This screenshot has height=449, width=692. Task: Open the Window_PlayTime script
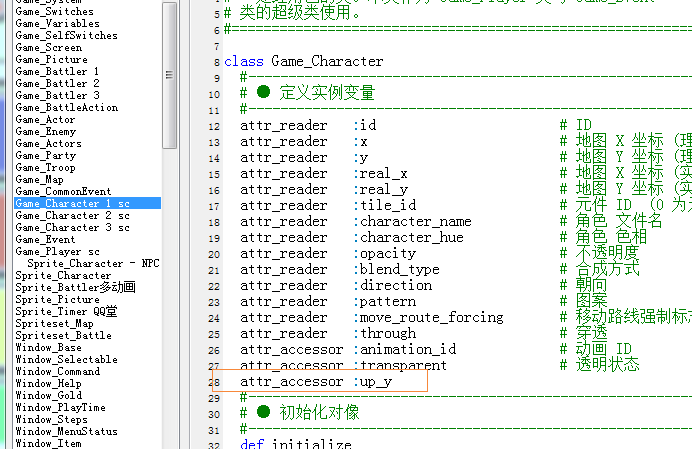[x=60, y=407]
